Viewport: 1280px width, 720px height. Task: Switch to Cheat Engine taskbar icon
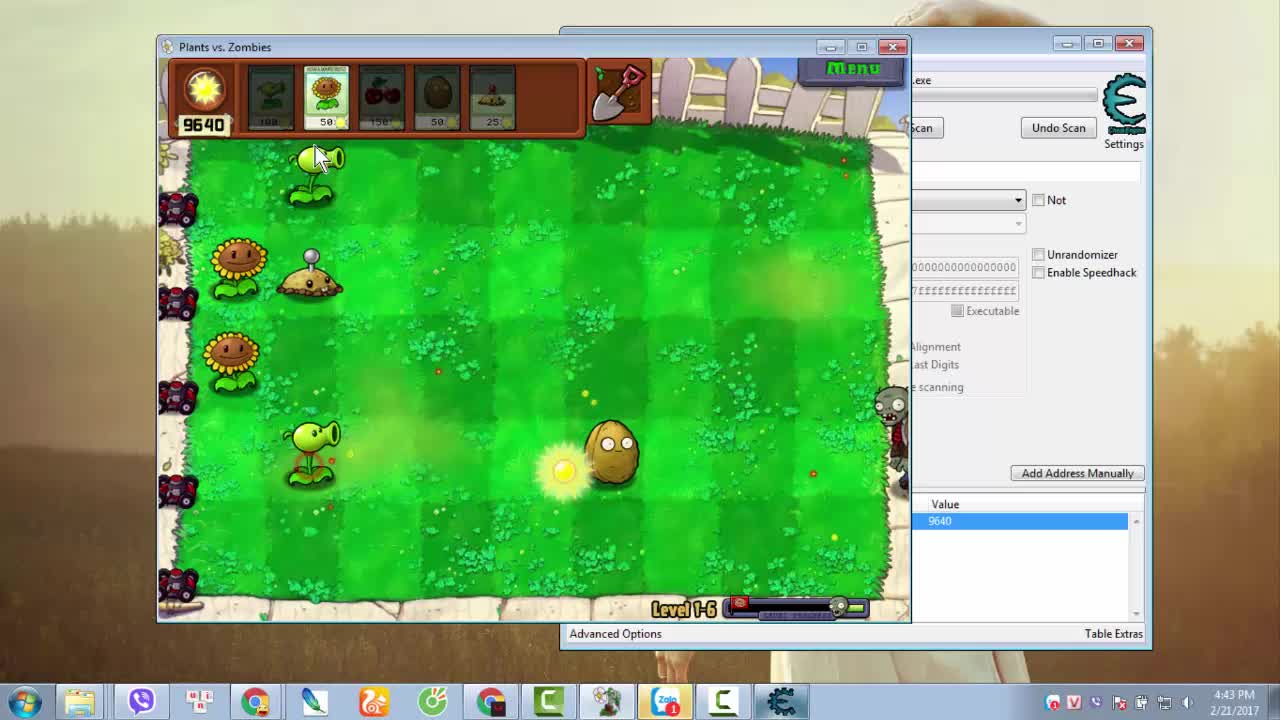tap(782, 701)
